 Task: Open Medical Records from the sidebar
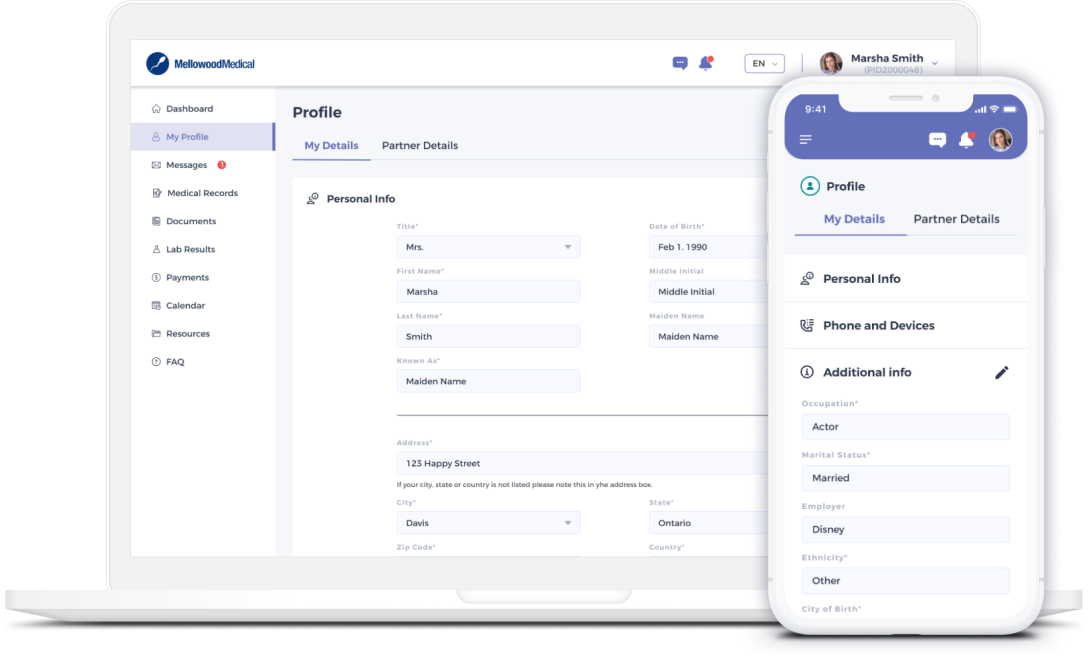coord(202,193)
